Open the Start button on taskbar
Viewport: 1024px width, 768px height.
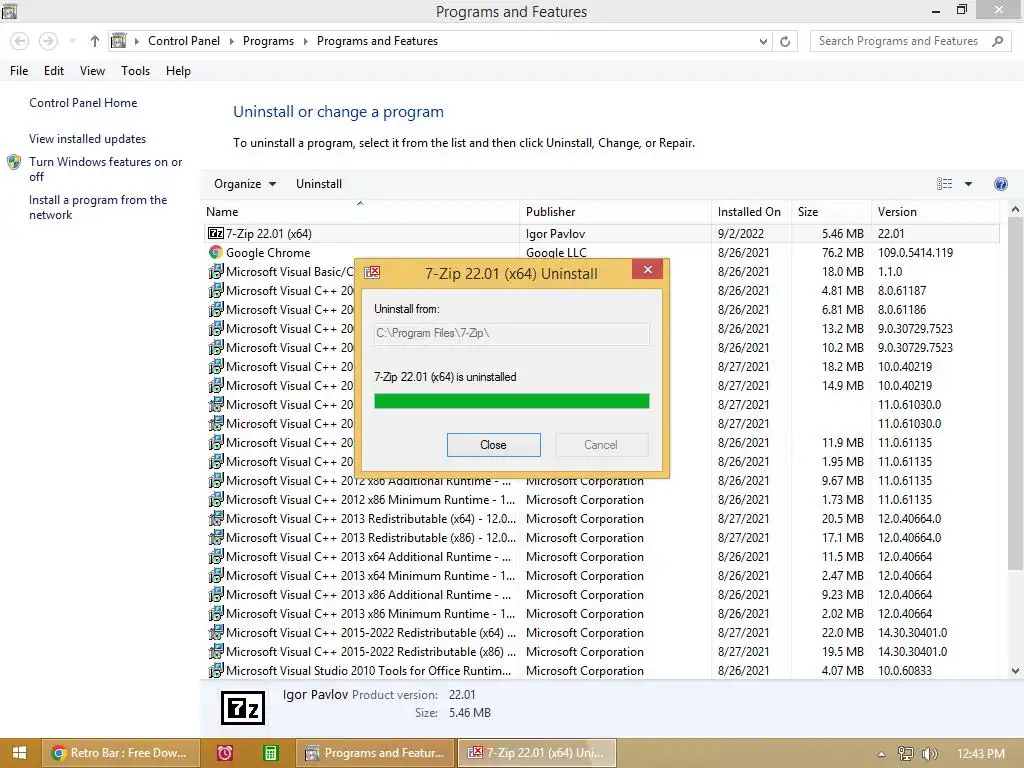pyautogui.click(x=20, y=753)
